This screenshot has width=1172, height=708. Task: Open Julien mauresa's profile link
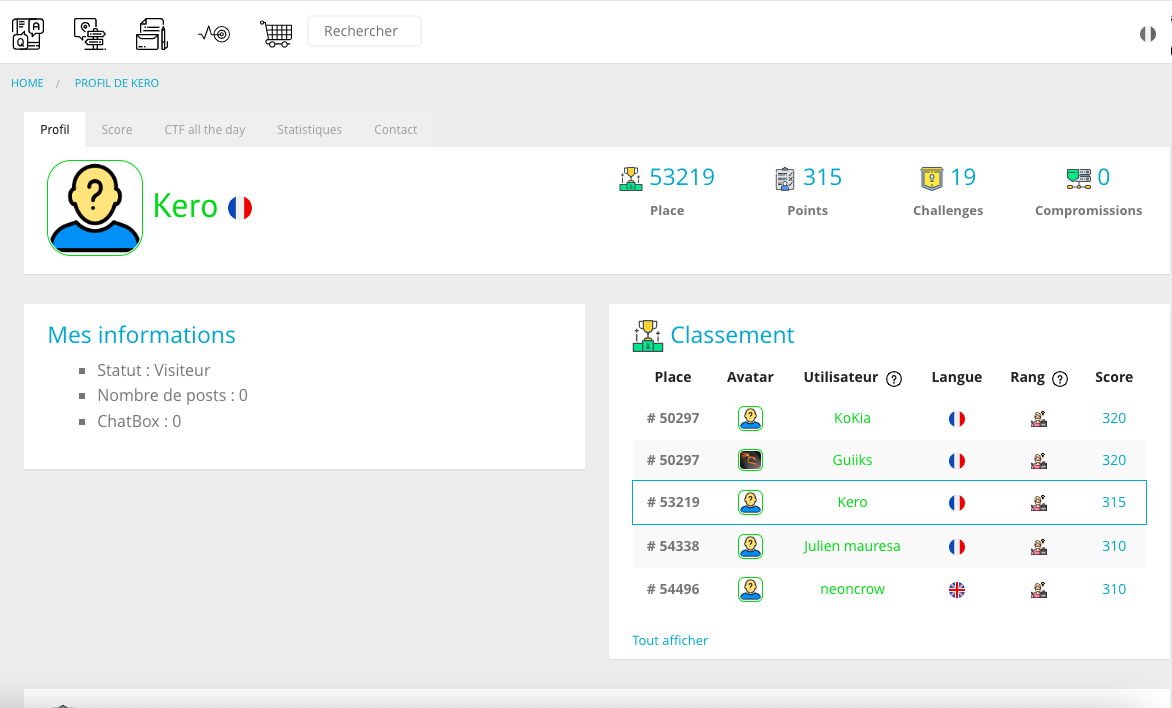click(x=852, y=546)
